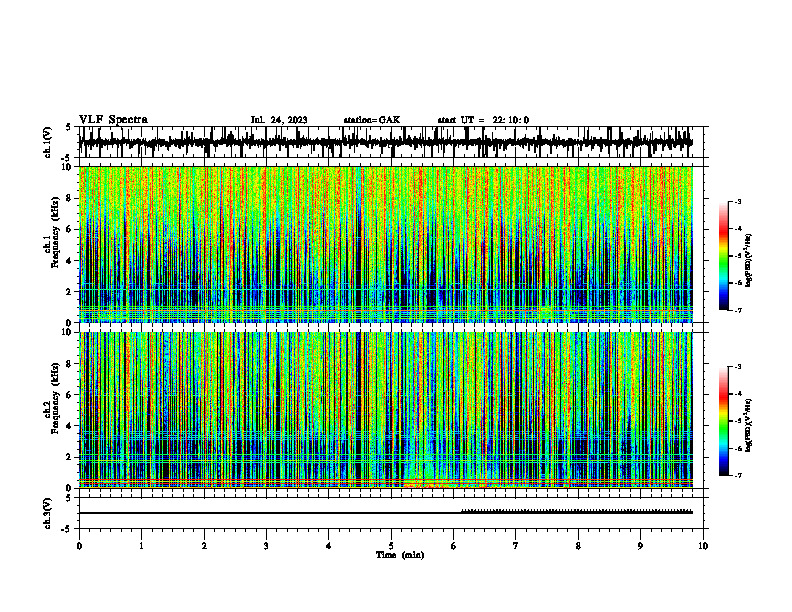Click the ch.2 color bar "log(PSD)" label
This screenshot has width=792, height=612.
click(749, 425)
